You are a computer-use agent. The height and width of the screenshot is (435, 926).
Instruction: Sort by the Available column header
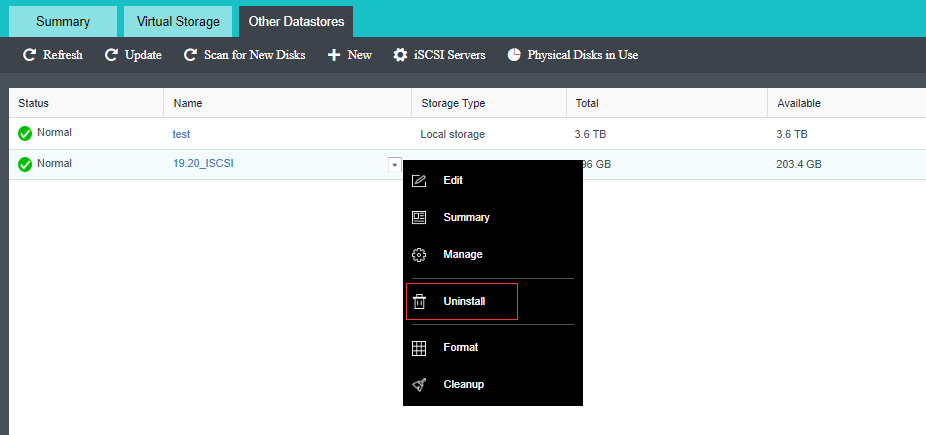[x=798, y=103]
